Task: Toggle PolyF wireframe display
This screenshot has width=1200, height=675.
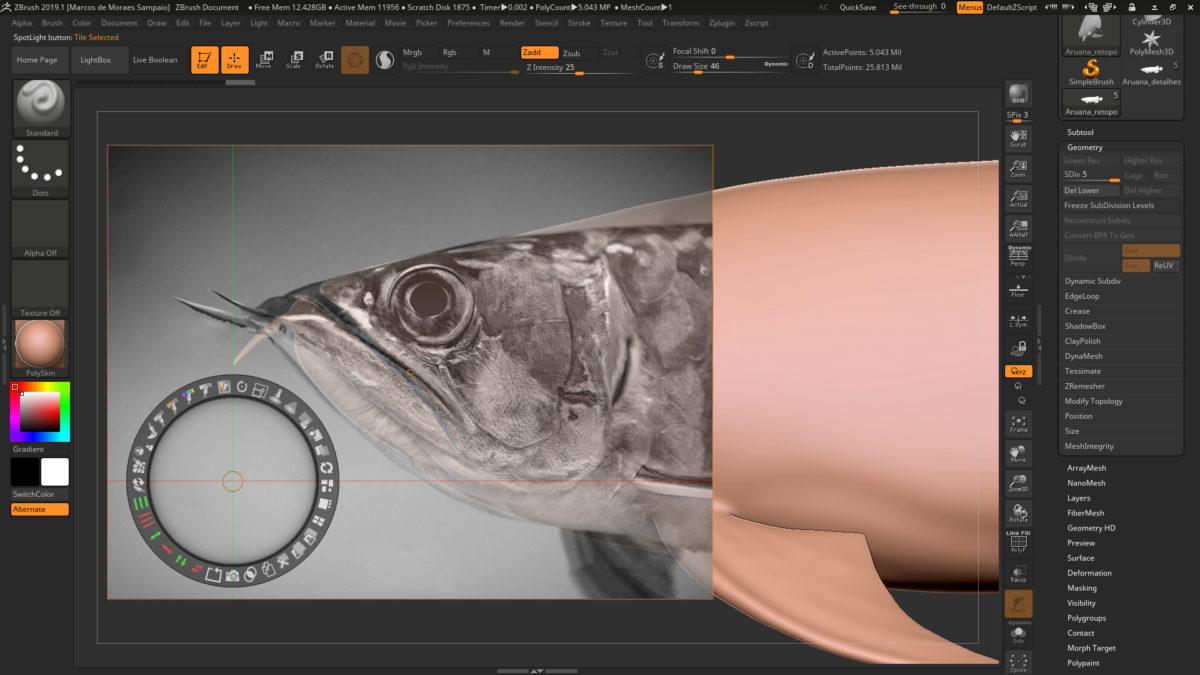Action: 1018,543
